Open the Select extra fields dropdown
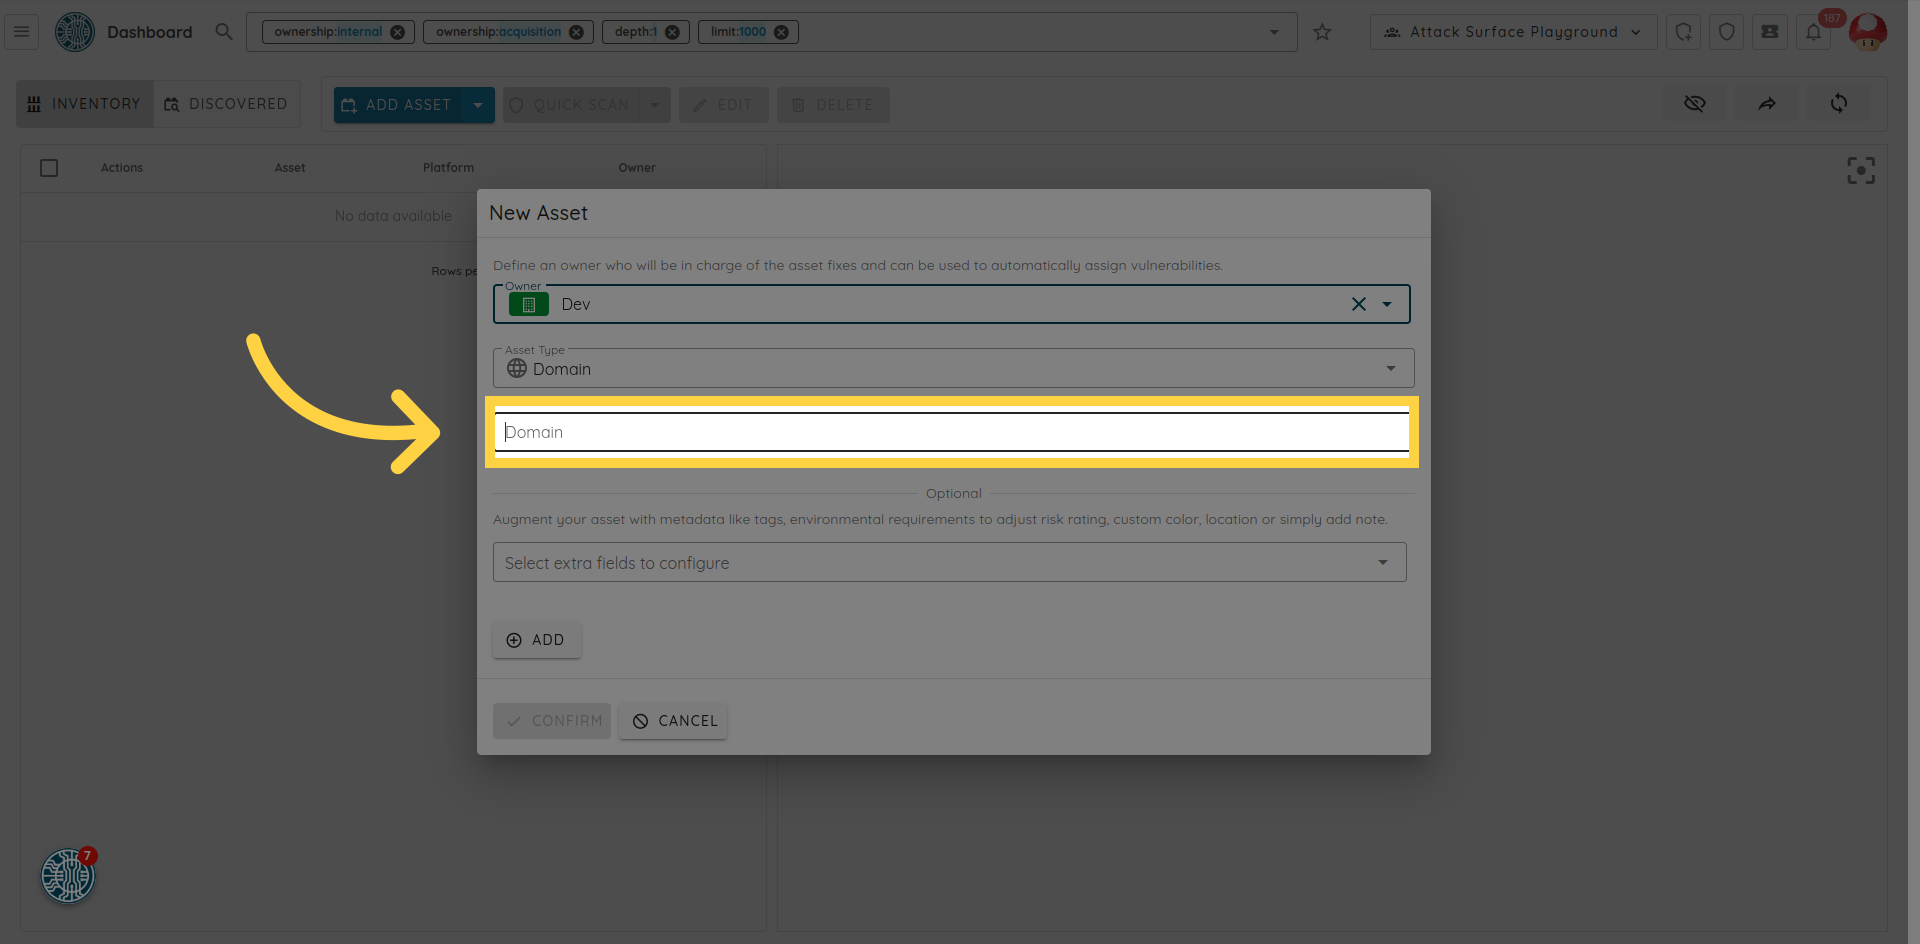1920x944 pixels. coord(1382,563)
